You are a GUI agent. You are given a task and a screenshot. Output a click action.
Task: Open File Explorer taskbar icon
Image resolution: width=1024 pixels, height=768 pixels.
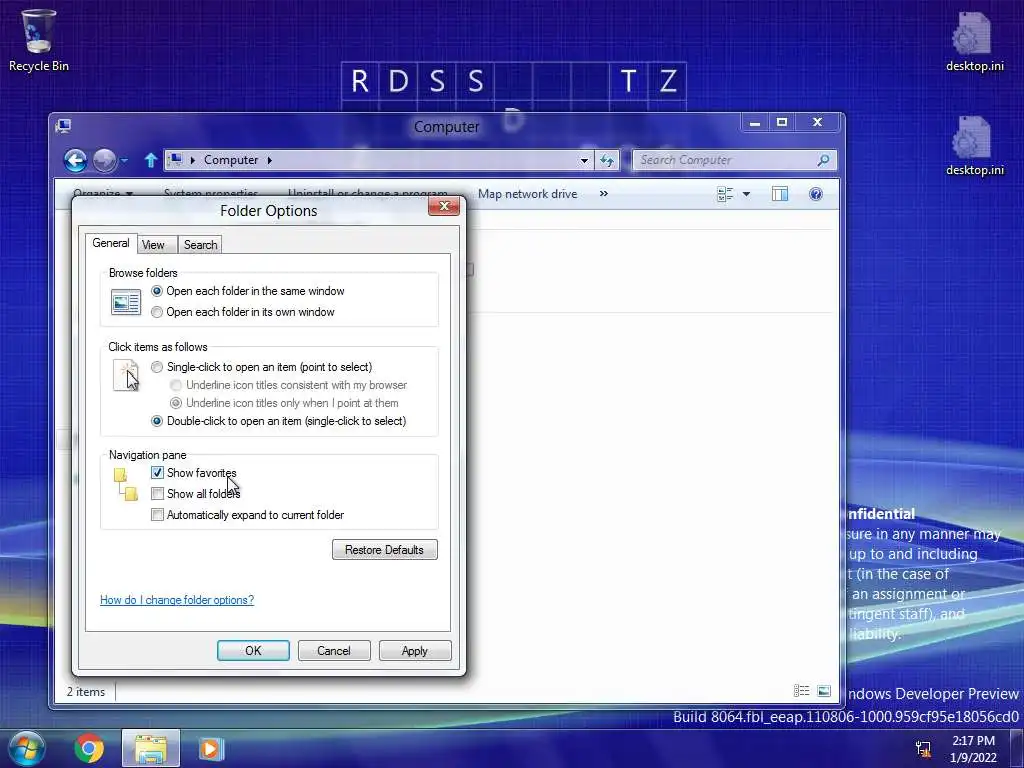click(151, 748)
